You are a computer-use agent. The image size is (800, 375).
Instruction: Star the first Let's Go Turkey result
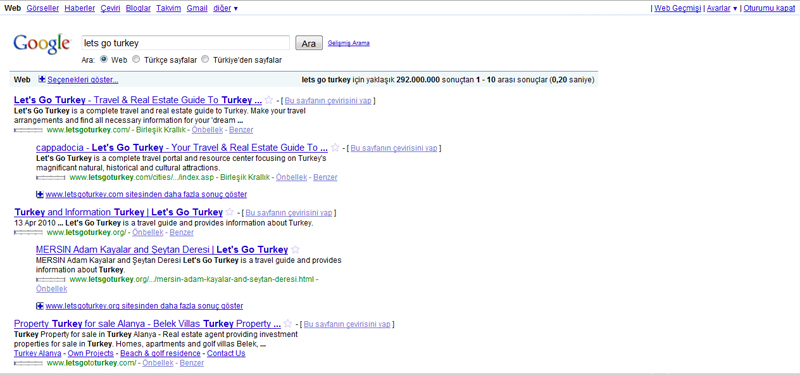click(x=269, y=100)
